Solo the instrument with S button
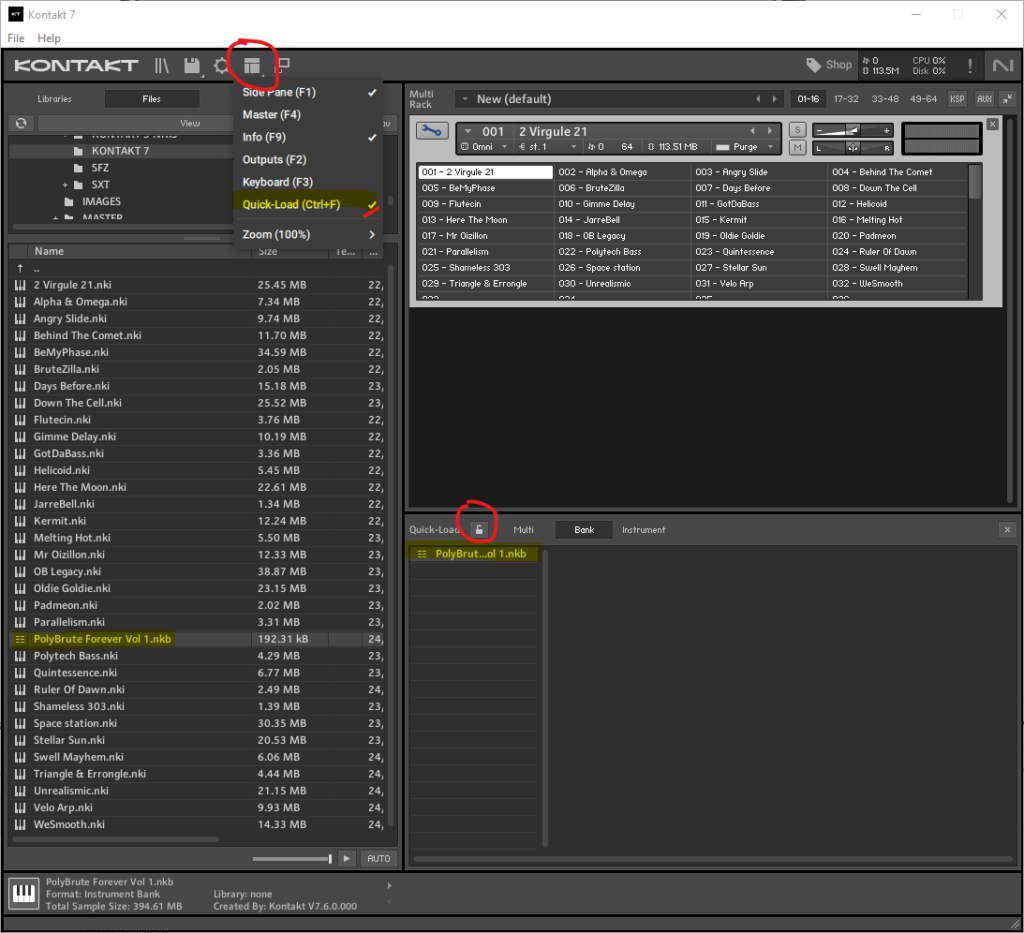 click(x=797, y=130)
